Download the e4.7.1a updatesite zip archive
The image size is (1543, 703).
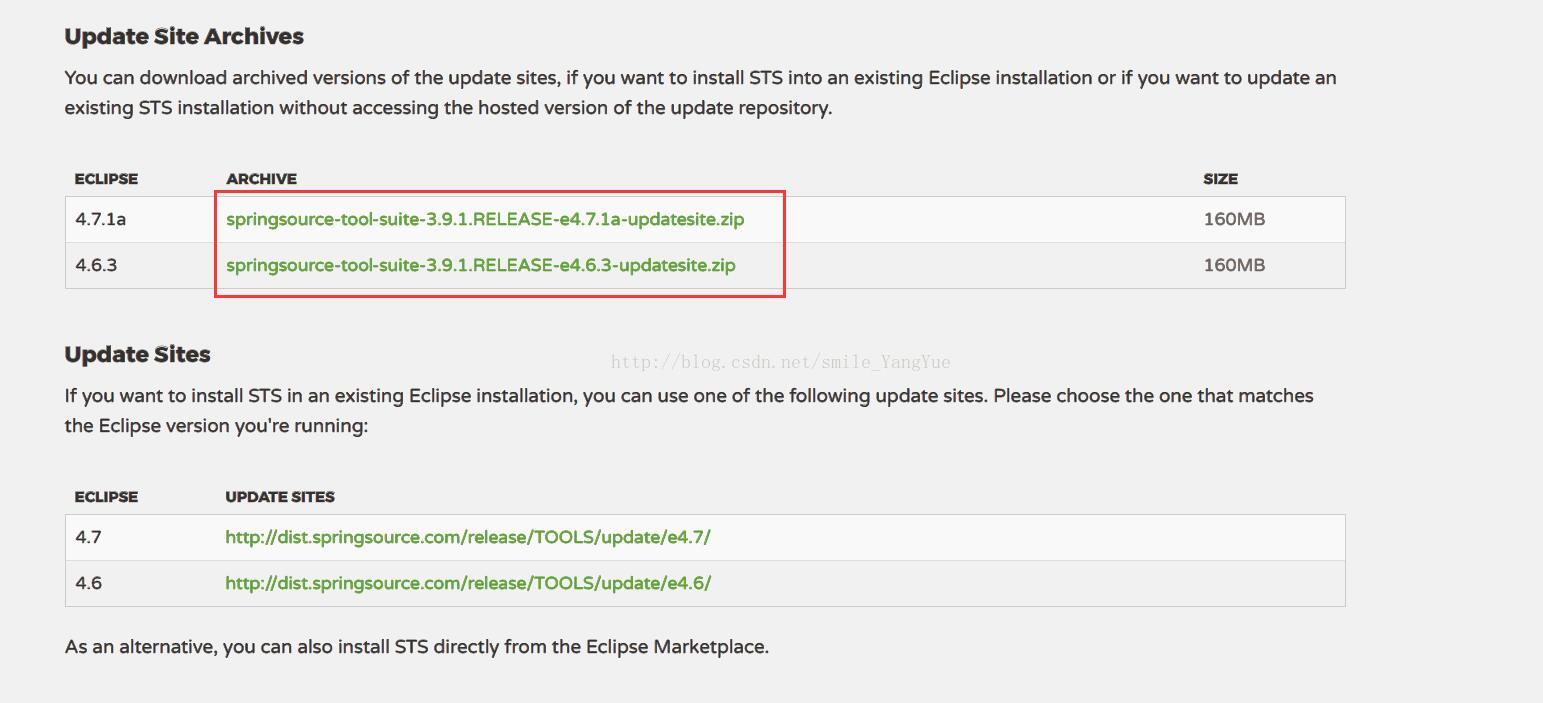point(485,219)
